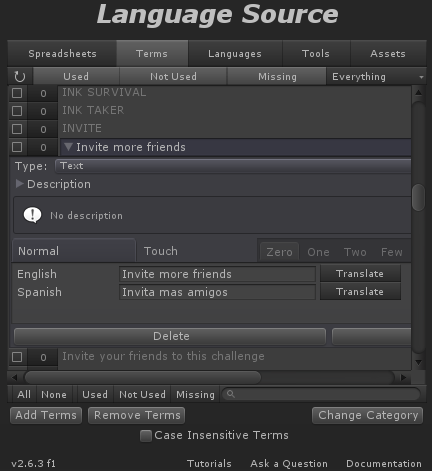
Task: Click the vertical scrollbar down arrow
Action: pos(418,362)
